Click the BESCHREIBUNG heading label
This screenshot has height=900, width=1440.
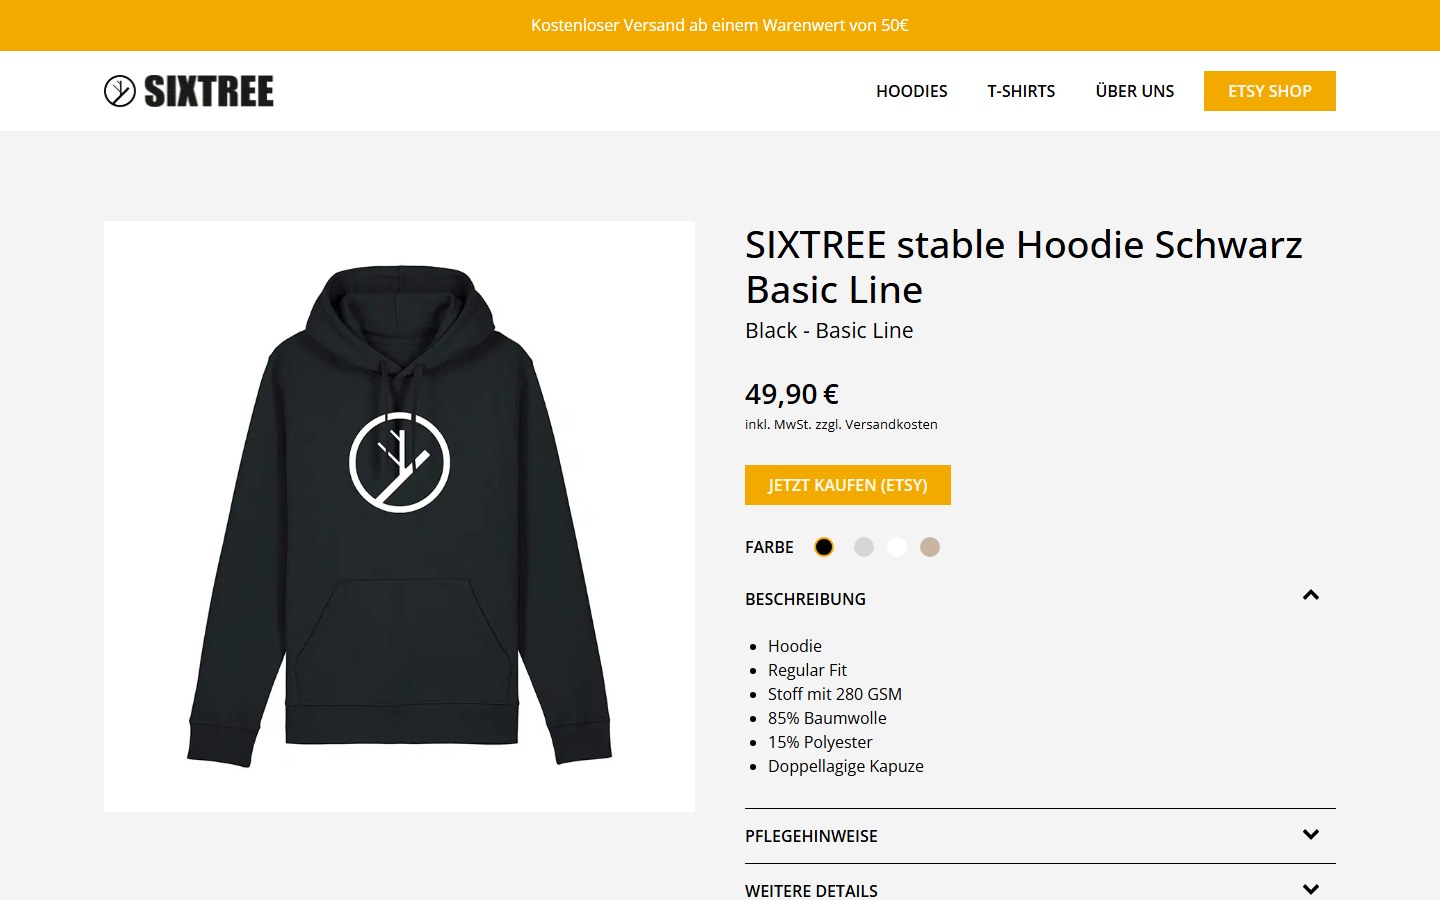[805, 599]
